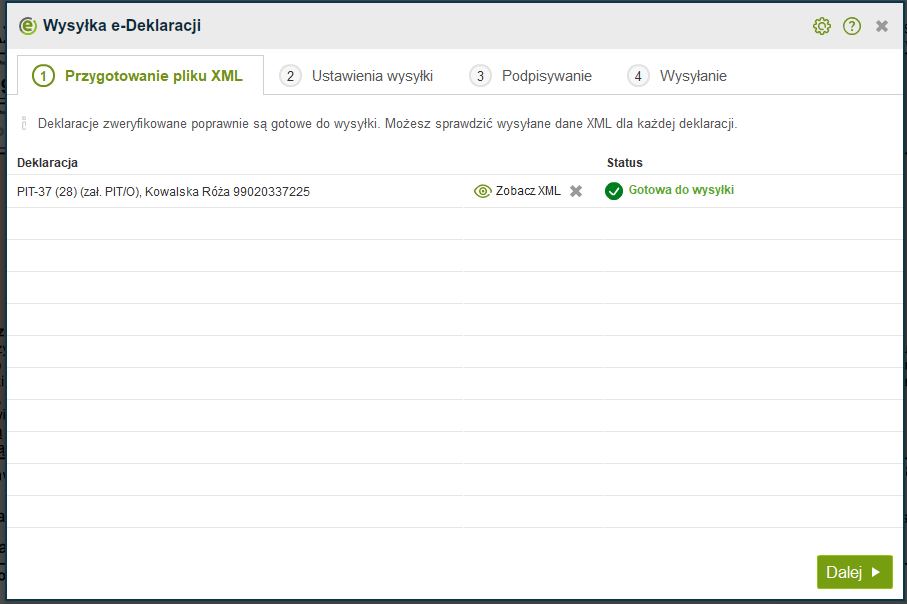Remove the PIT-37 declaration with the gray X

click(x=576, y=191)
